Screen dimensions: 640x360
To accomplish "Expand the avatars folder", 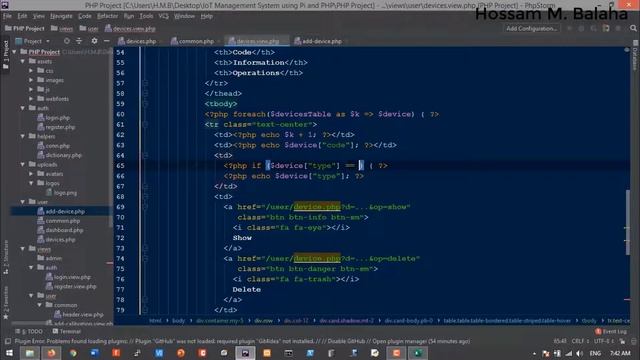I will 31,174.
